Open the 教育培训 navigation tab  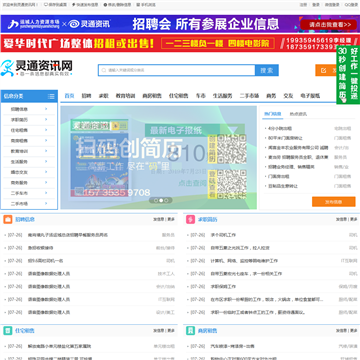click(x=125, y=96)
